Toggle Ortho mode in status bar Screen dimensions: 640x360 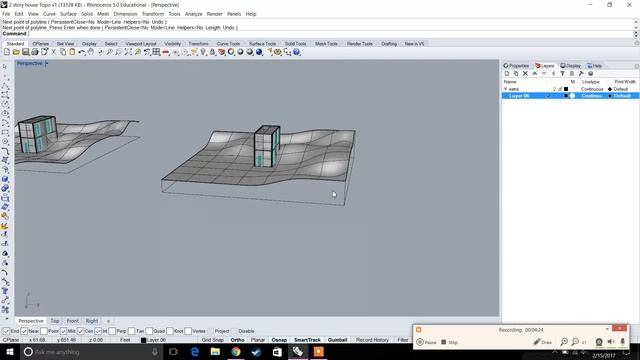(237, 340)
